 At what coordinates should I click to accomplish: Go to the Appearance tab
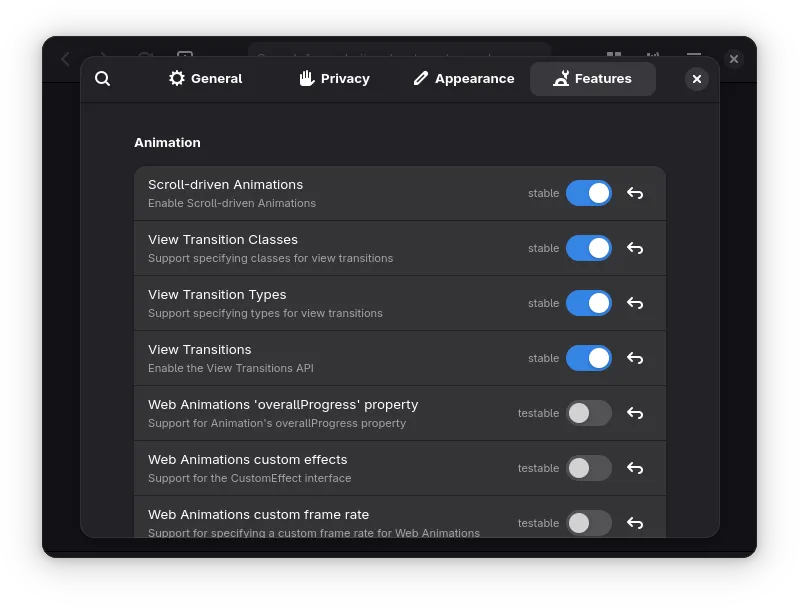[463, 79]
